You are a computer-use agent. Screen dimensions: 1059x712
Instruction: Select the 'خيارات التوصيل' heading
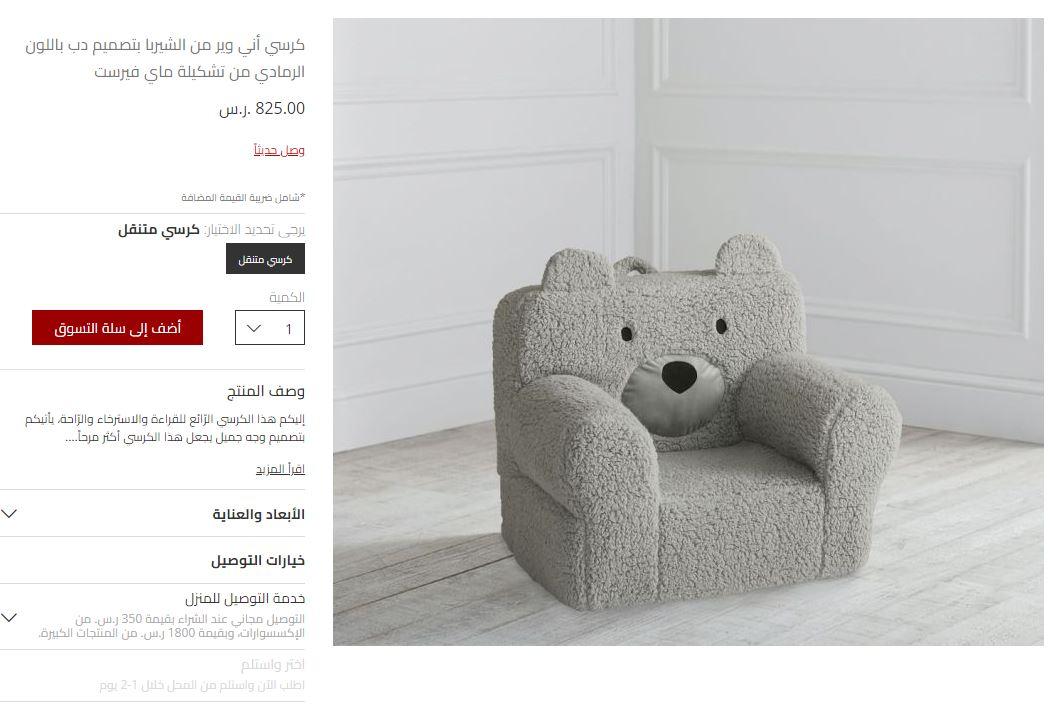(x=258, y=561)
